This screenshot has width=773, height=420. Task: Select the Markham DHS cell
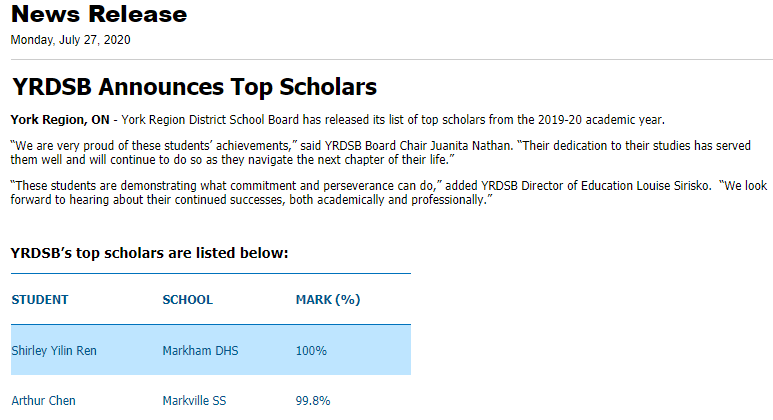(200, 350)
